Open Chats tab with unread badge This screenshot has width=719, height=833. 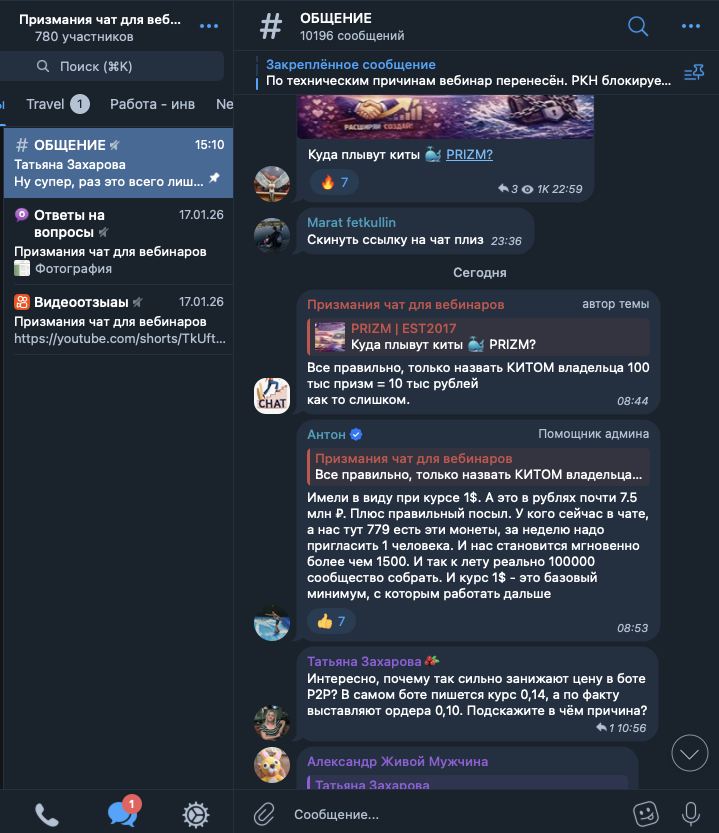(124, 812)
